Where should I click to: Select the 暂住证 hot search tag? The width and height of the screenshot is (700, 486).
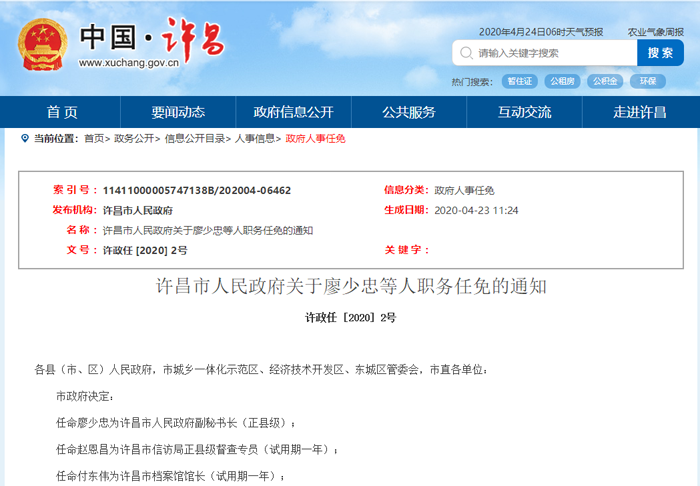[520, 81]
